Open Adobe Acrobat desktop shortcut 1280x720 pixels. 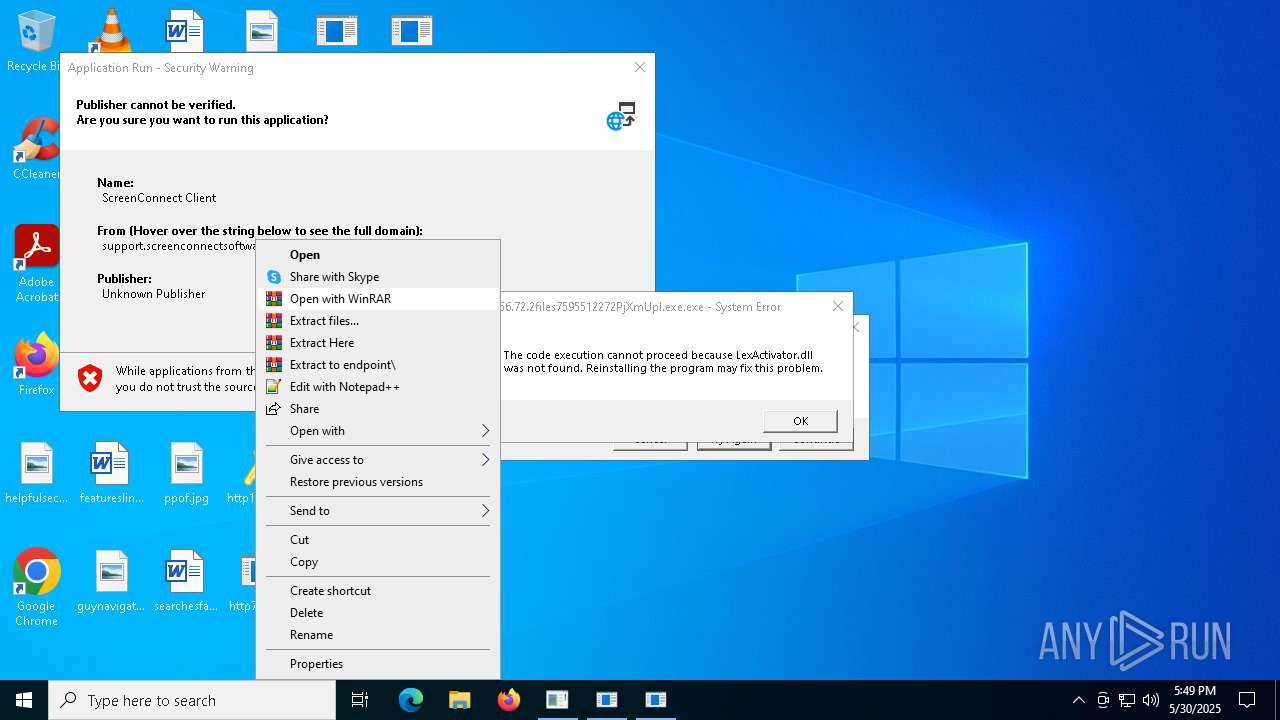tap(36, 264)
